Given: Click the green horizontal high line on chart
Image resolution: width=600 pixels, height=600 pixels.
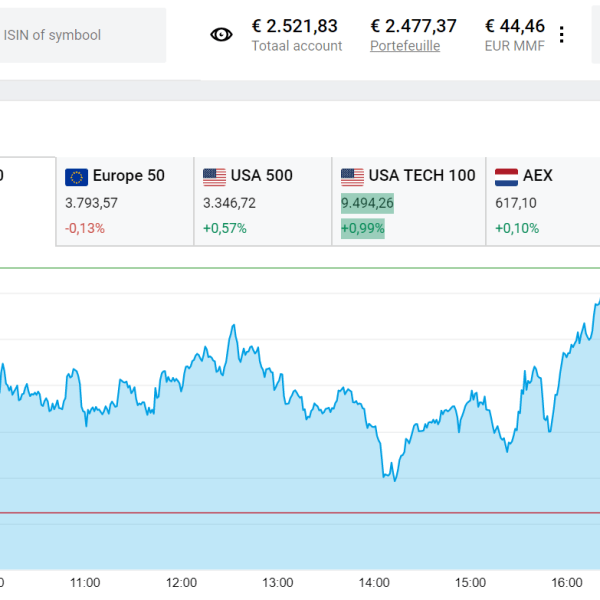Looking at the screenshot, I should (x=300, y=268).
